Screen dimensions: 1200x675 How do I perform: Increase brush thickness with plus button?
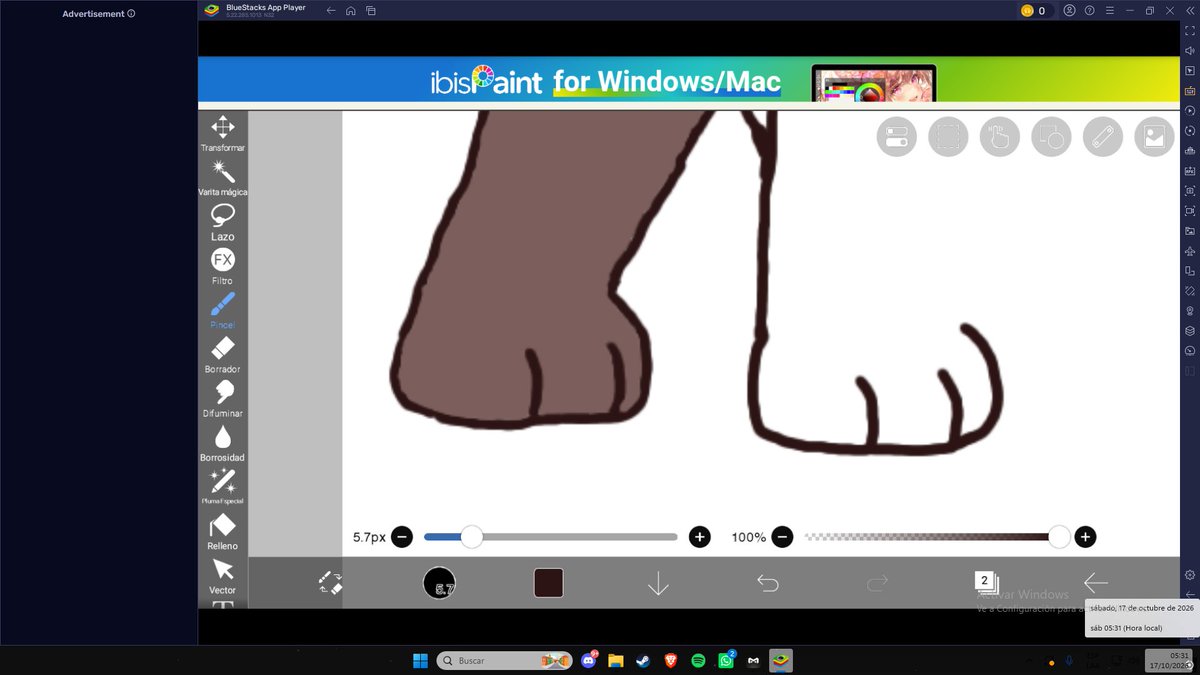click(700, 537)
